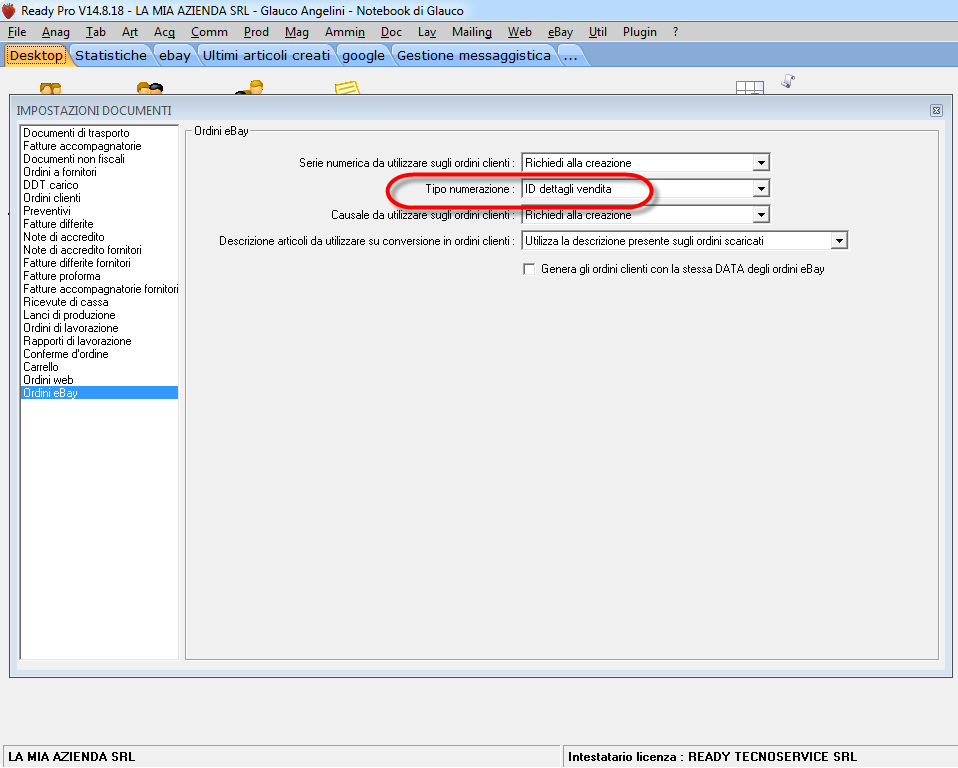Open the Mag menu
The height and width of the screenshot is (768, 958).
tap(296, 32)
